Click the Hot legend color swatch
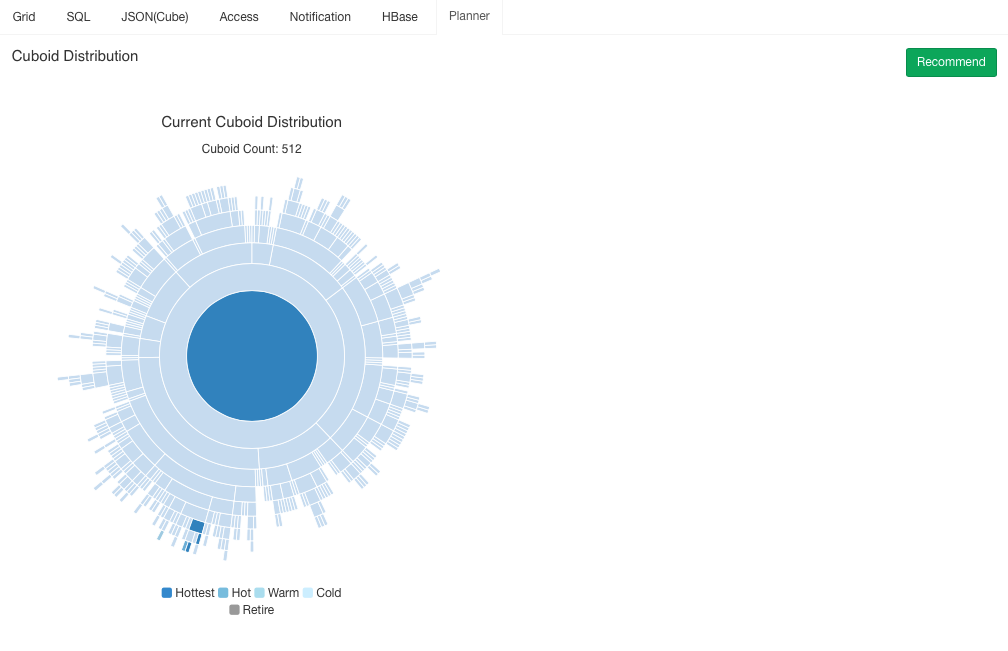The image size is (1008, 651). pyautogui.click(x=223, y=593)
